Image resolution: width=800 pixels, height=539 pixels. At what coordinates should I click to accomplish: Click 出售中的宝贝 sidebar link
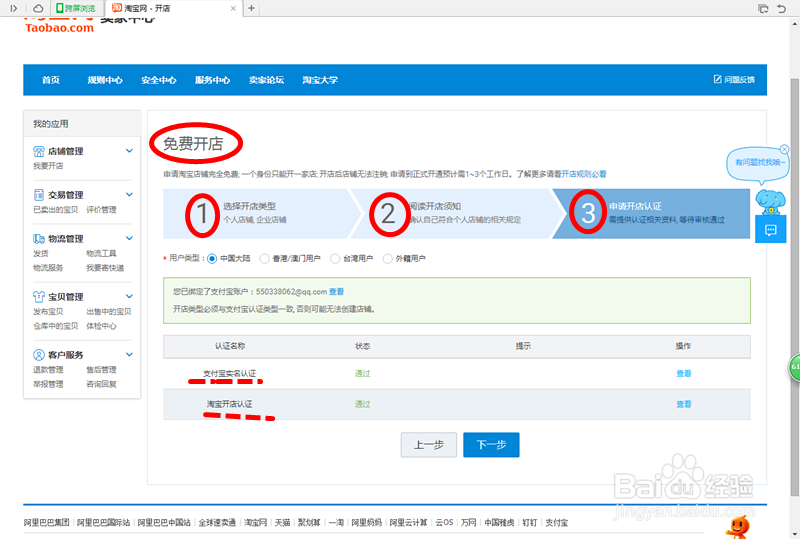(x=109, y=311)
